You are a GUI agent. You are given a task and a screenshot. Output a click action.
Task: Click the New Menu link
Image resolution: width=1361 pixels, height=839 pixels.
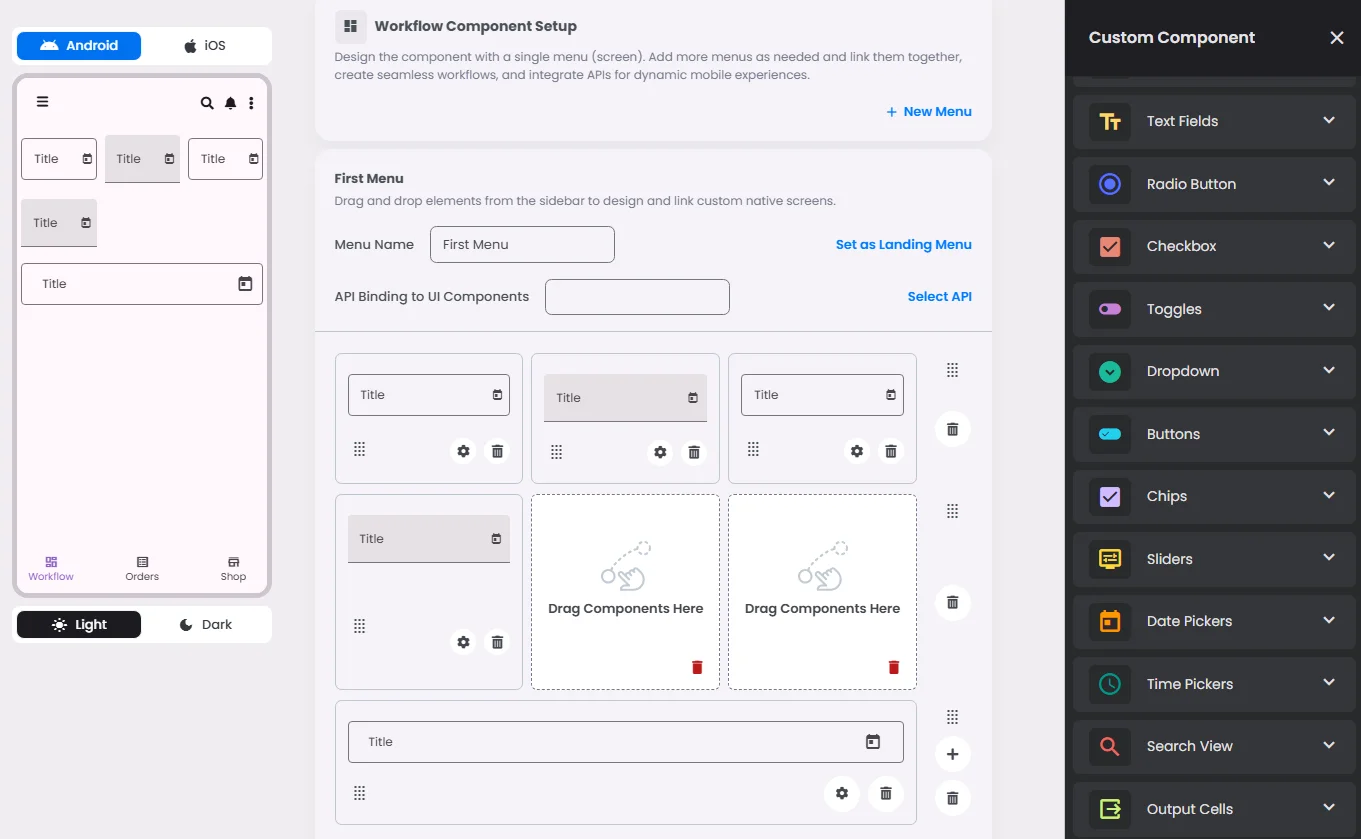928,112
